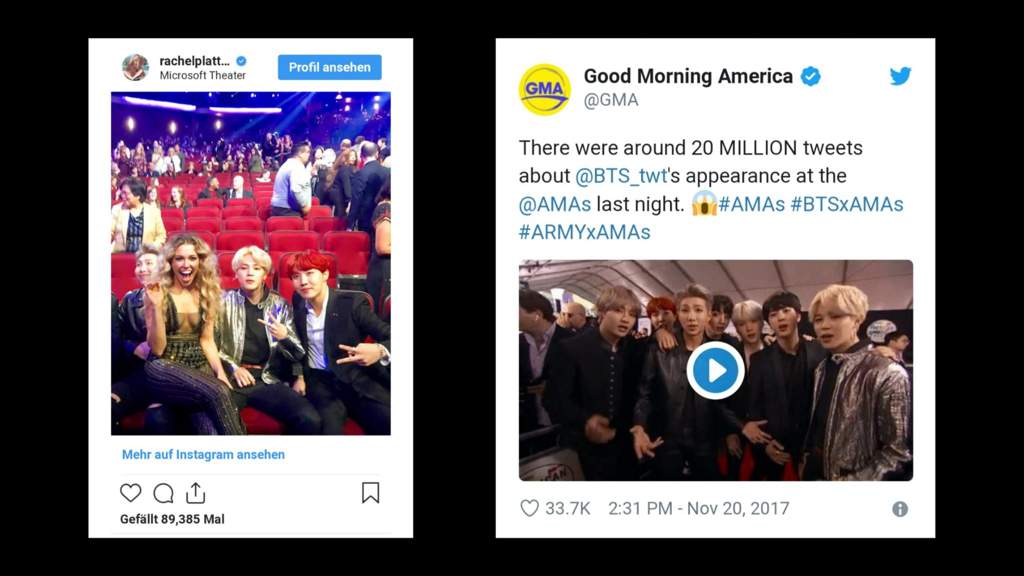Click the GMA profile avatar
This screenshot has height=576, width=1024.
click(544, 89)
